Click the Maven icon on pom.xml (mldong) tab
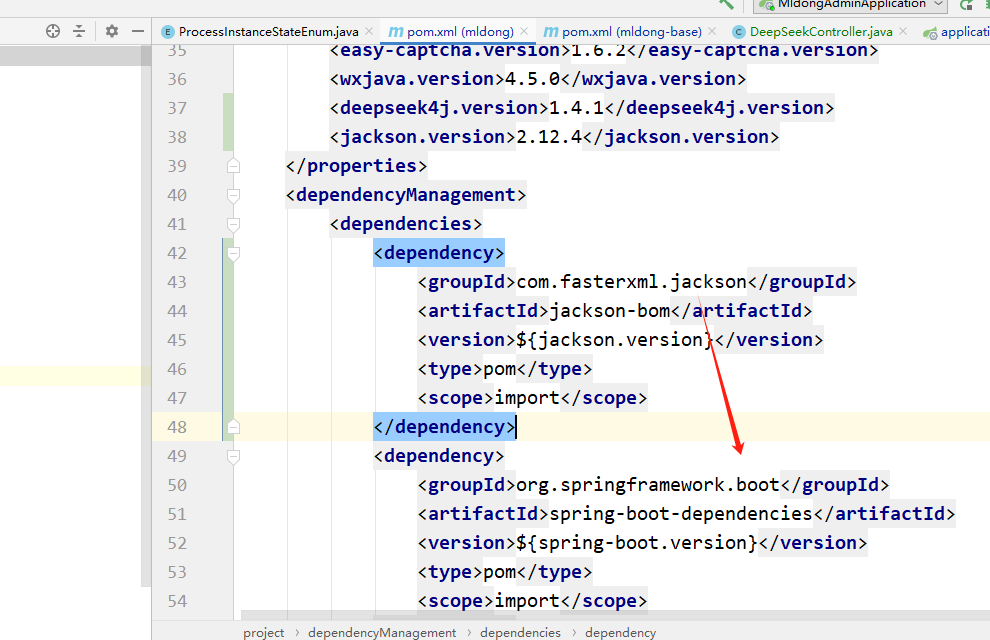Screen dimensions: 990x640 pos(395,31)
